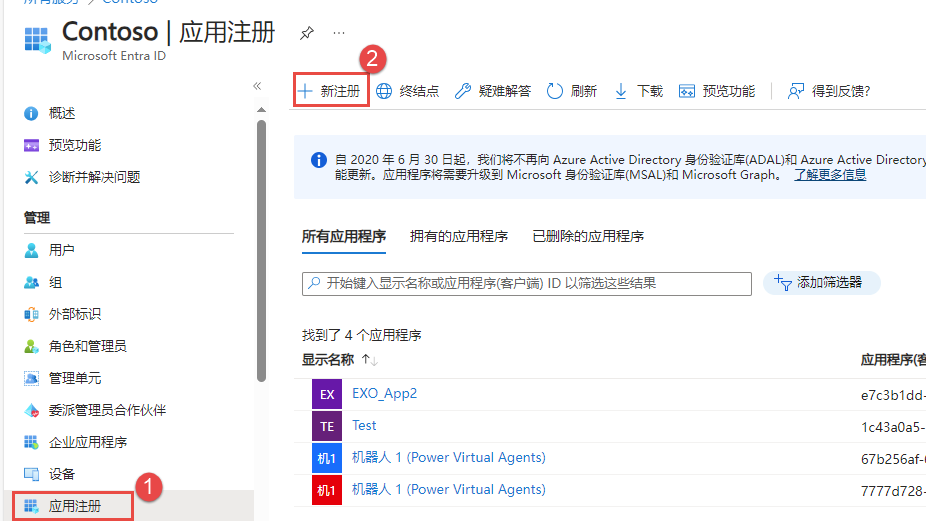Open the EXO_App2 application link
The image size is (926, 521).
pos(384,393)
